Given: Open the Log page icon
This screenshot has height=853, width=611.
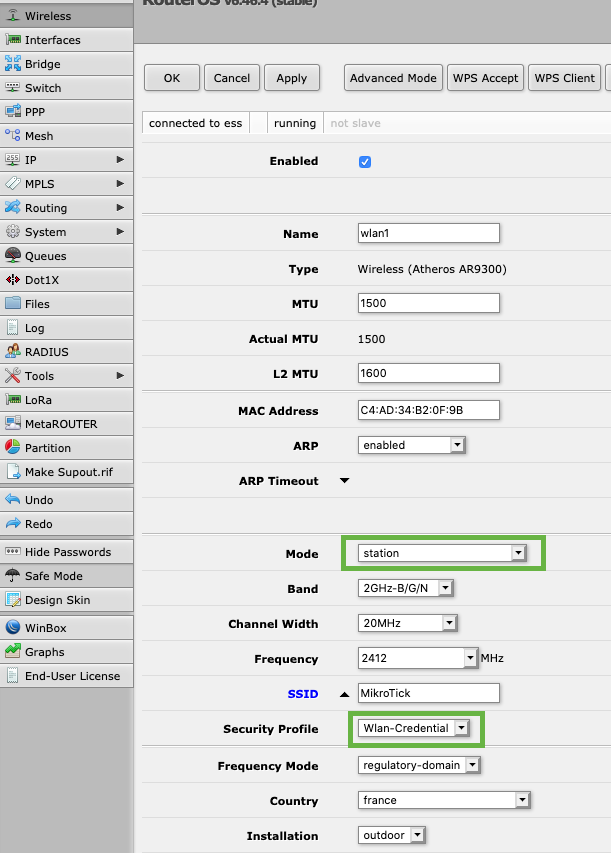Looking at the screenshot, I should [13, 328].
